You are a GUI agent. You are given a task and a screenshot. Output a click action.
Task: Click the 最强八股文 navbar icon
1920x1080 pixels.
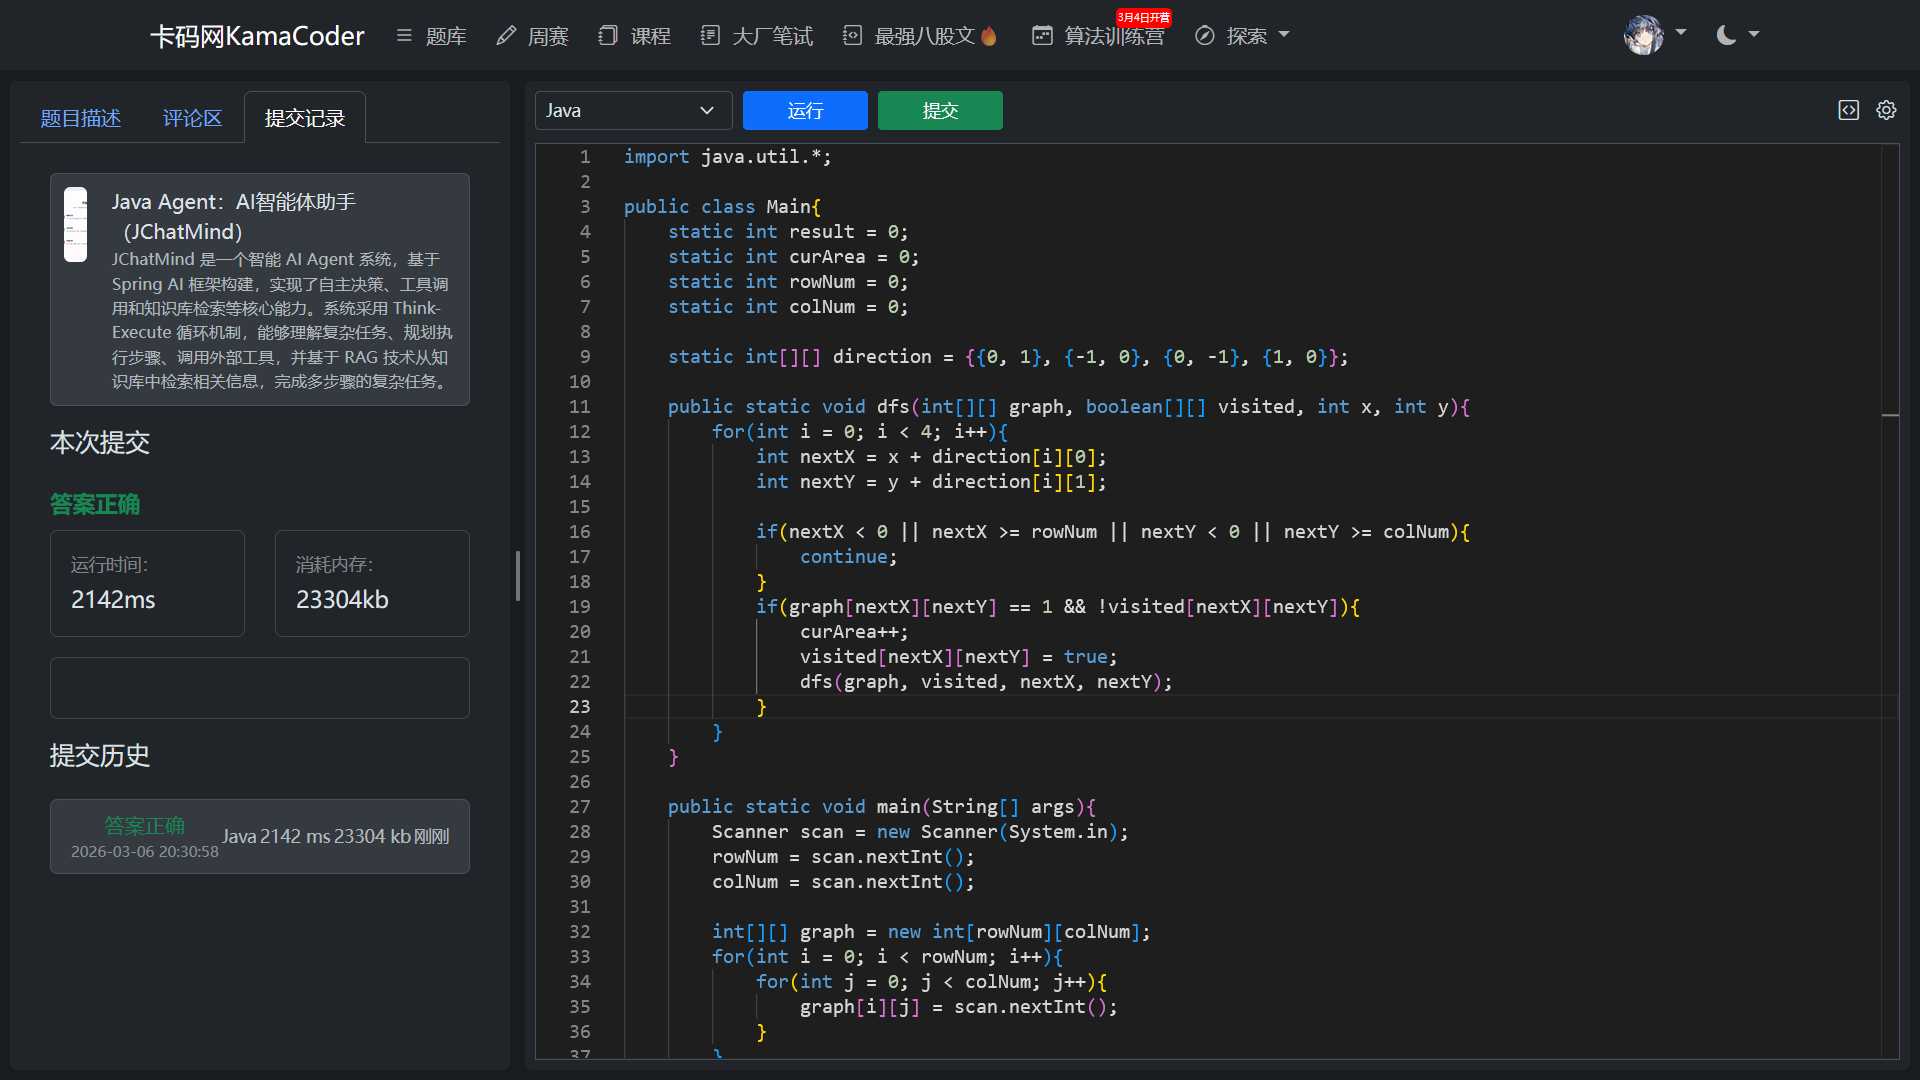[852, 36]
